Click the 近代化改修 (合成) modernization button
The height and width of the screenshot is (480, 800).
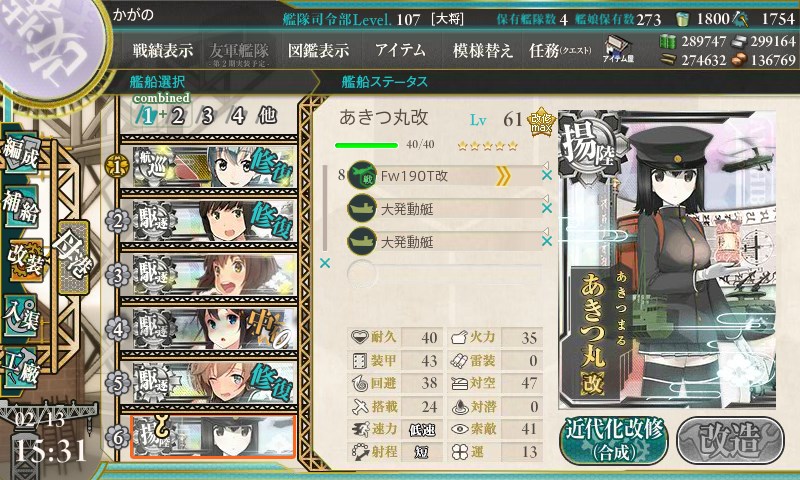tap(614, 440)
